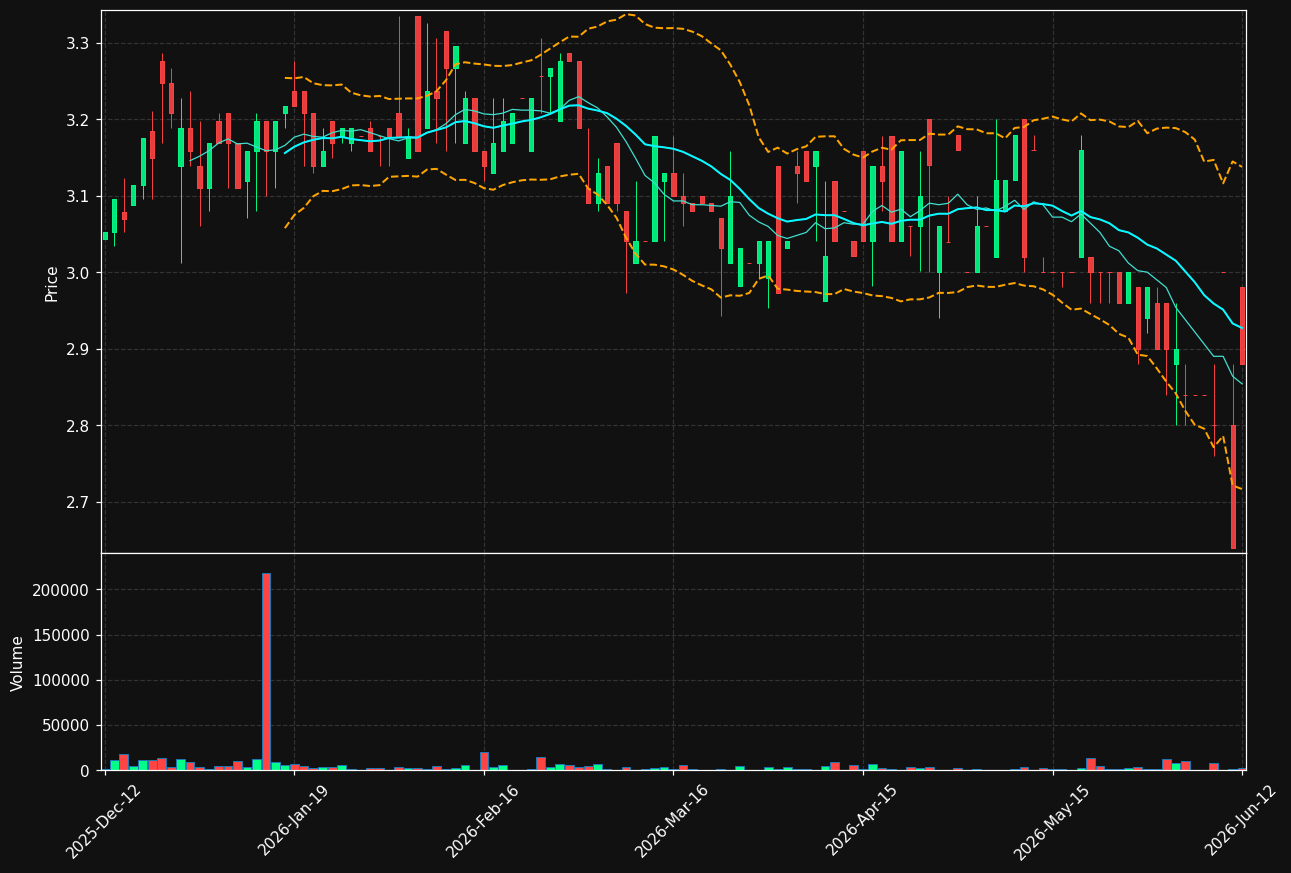Click the 2026-Jan-19 date label
Viewport: 1291px width, 873px height.
[x=293, y=821]
